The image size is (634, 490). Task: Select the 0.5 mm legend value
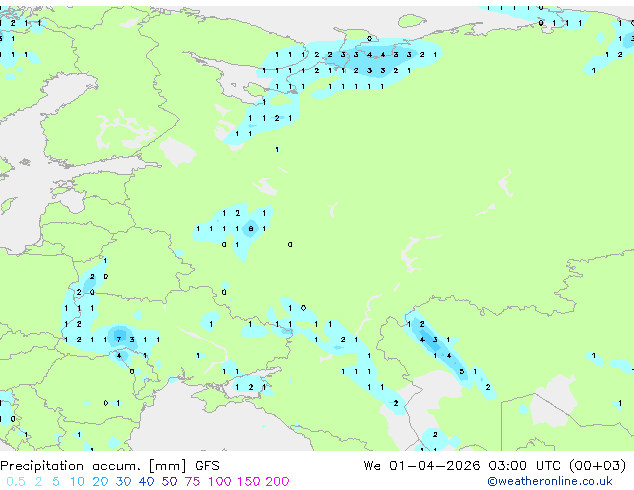click(x=16, y=482)
